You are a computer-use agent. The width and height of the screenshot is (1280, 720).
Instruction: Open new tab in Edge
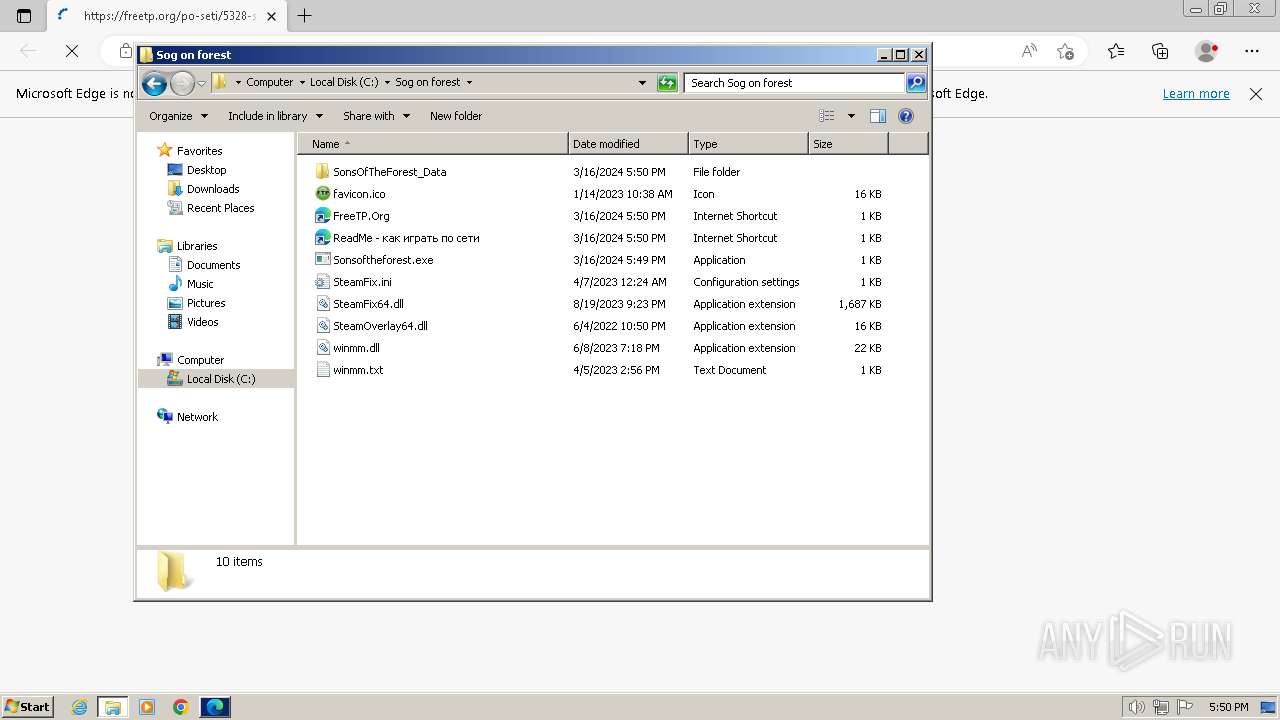pyautogui.click(x=305, y=16)
